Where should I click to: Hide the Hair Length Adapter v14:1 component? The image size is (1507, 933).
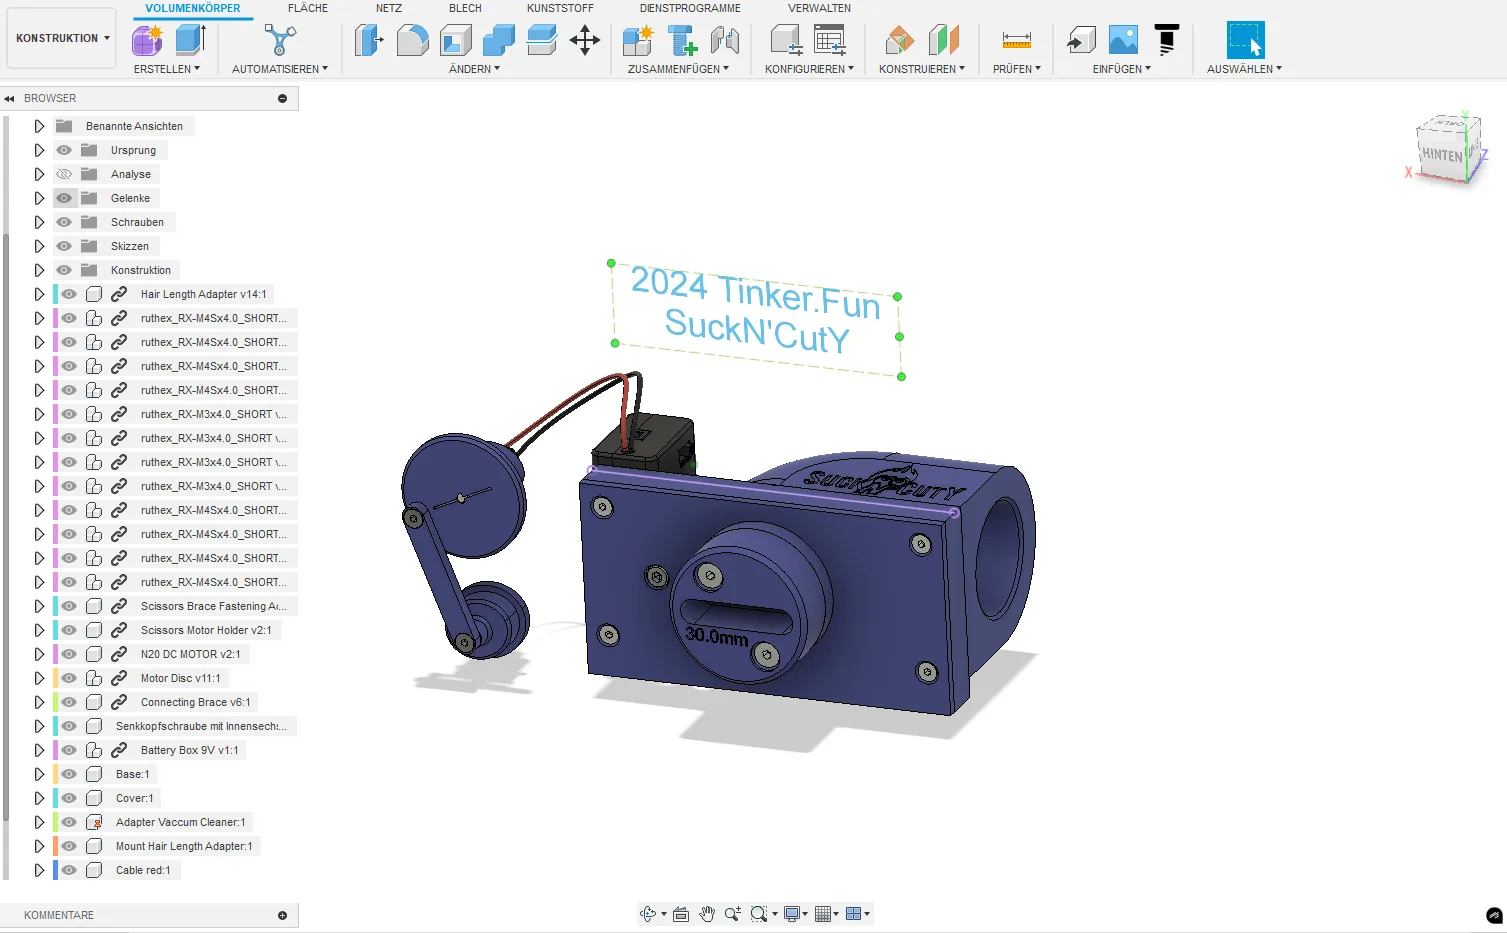69,294
